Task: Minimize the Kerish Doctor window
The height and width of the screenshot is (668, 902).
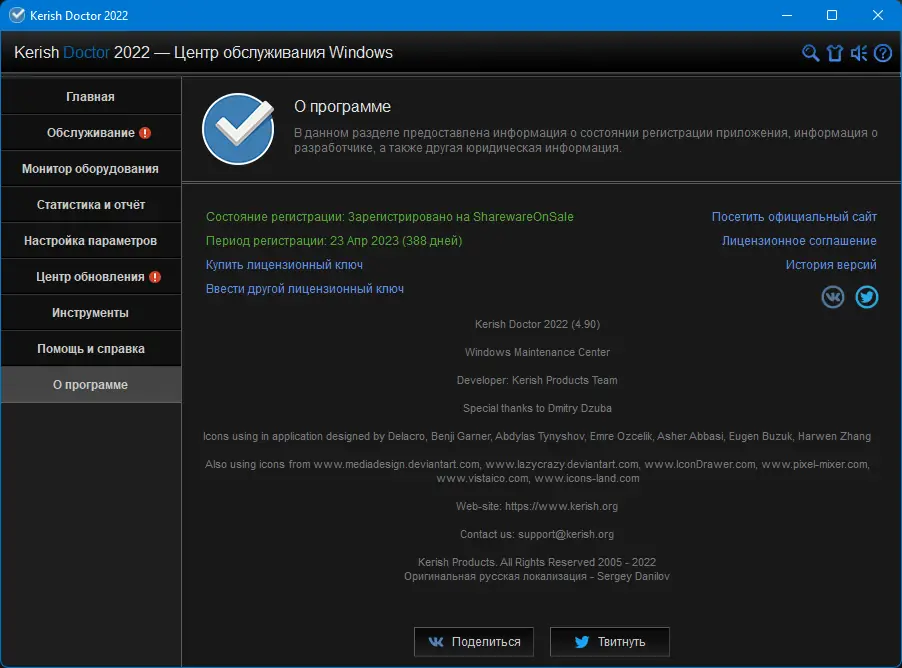Action: (x=787, y=16)
